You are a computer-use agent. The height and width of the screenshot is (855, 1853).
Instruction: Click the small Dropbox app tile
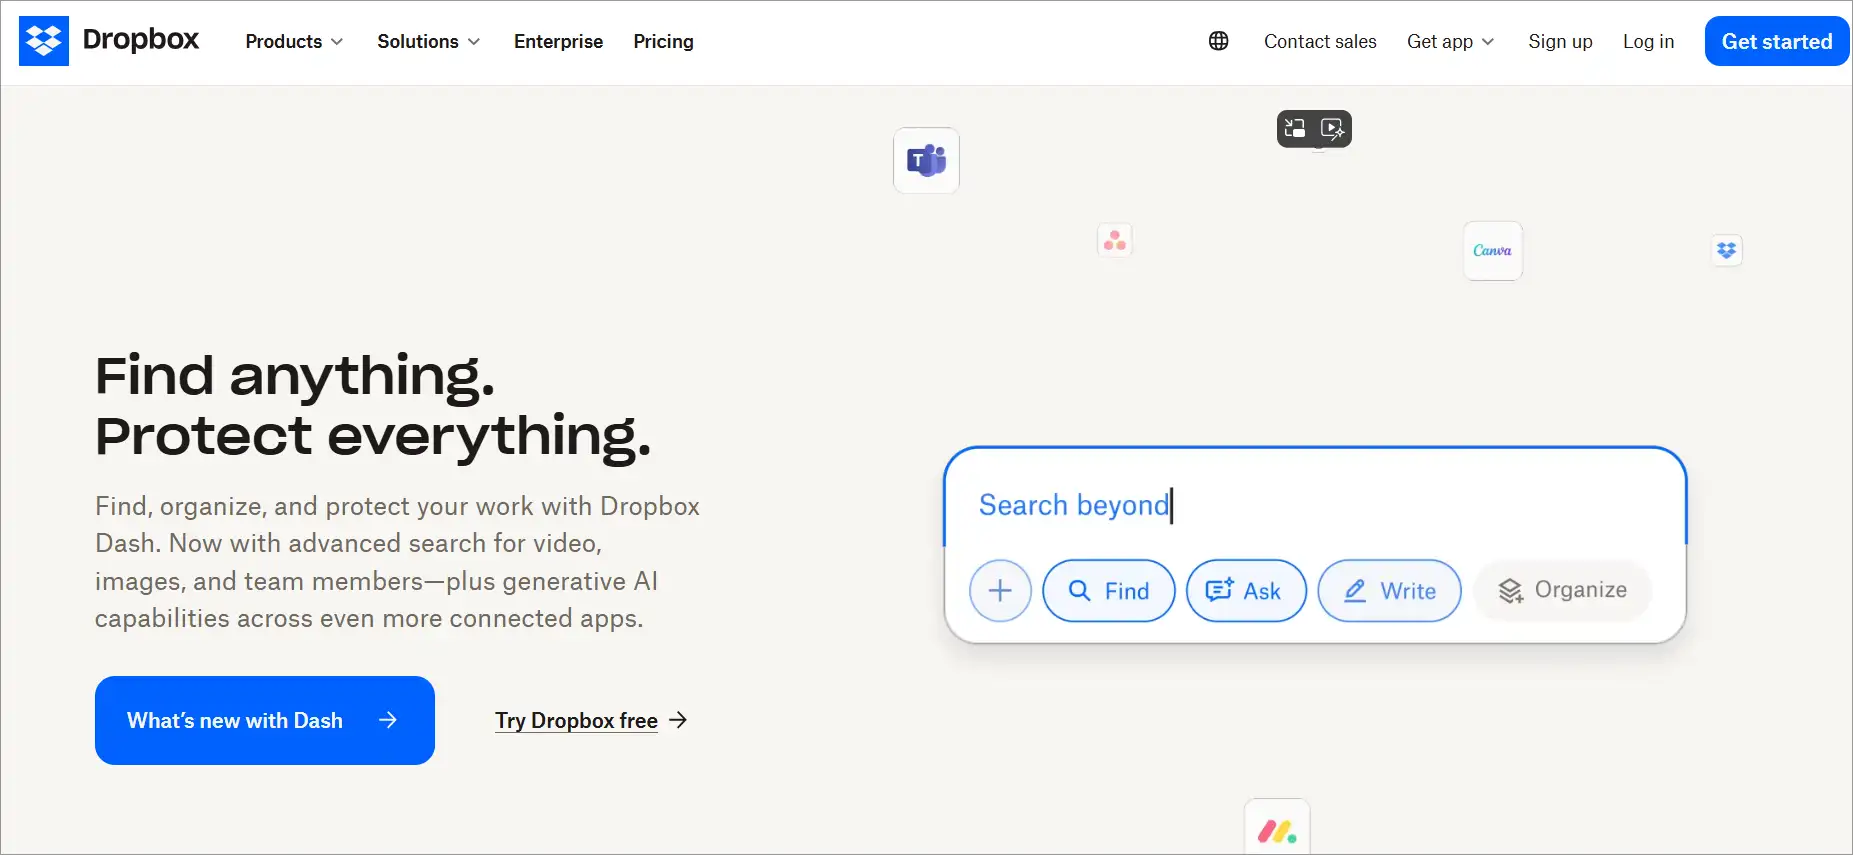click(x=1726, y=250)
